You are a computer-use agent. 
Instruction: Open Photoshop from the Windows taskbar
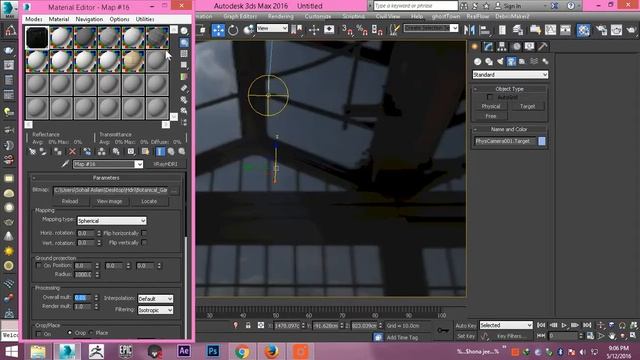point(213,351)
